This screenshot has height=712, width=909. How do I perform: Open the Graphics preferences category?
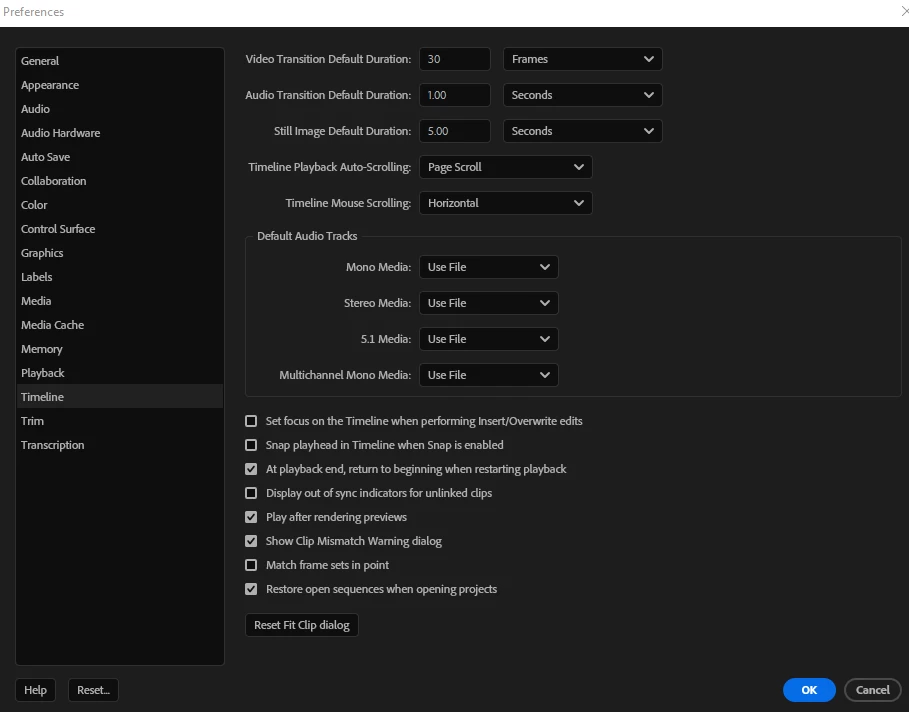119,253
